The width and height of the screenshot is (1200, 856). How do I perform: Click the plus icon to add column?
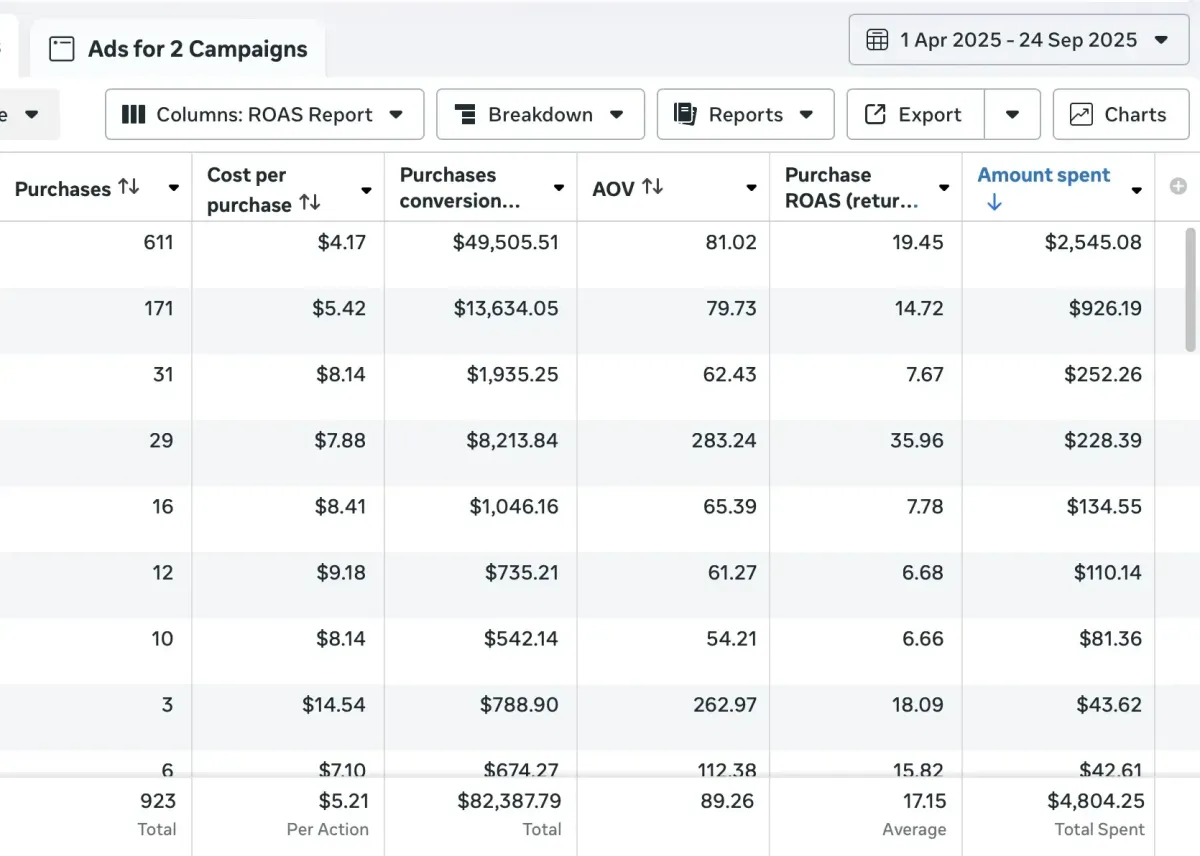[1178, 186]
